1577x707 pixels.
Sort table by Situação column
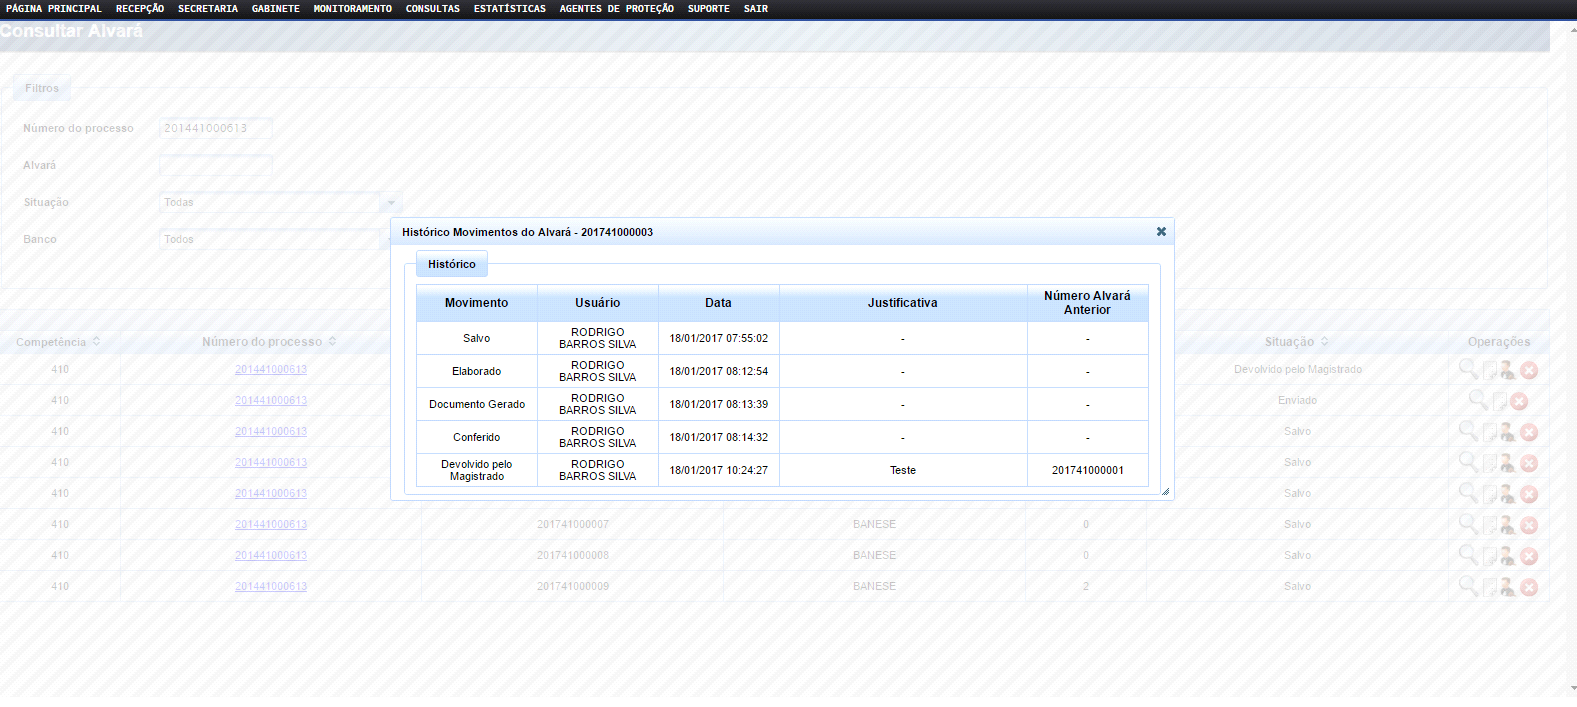point(1296,342)
